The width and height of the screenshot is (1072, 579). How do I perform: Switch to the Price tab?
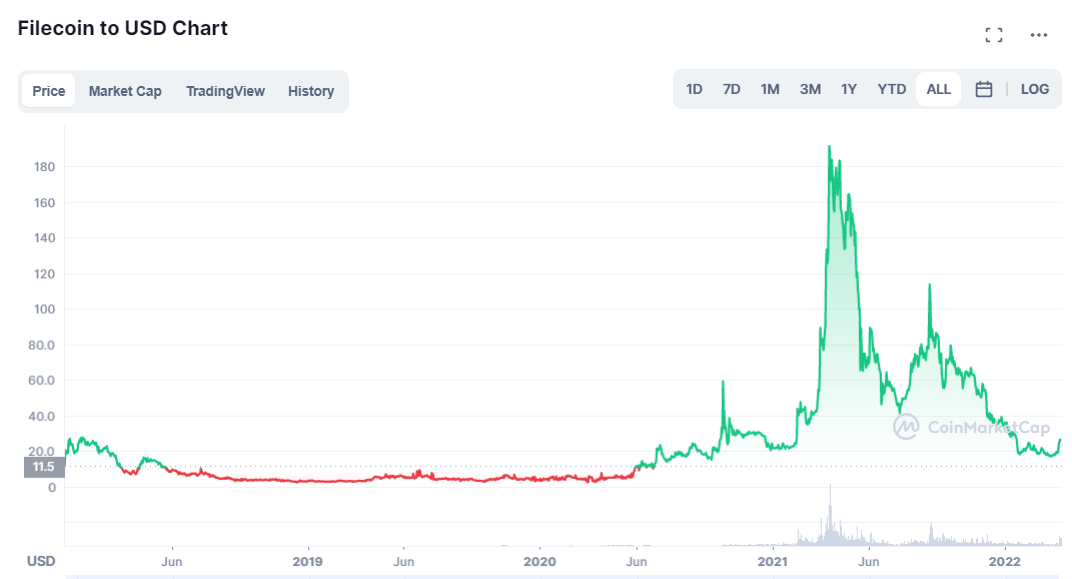[x=48, y=91]
